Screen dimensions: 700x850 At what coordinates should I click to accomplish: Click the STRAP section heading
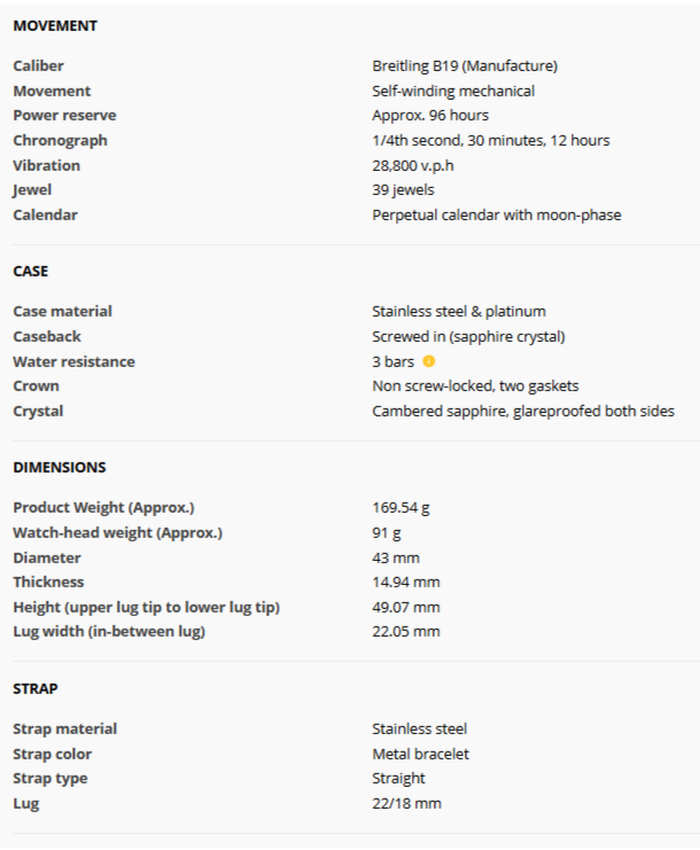click(35, 689)
